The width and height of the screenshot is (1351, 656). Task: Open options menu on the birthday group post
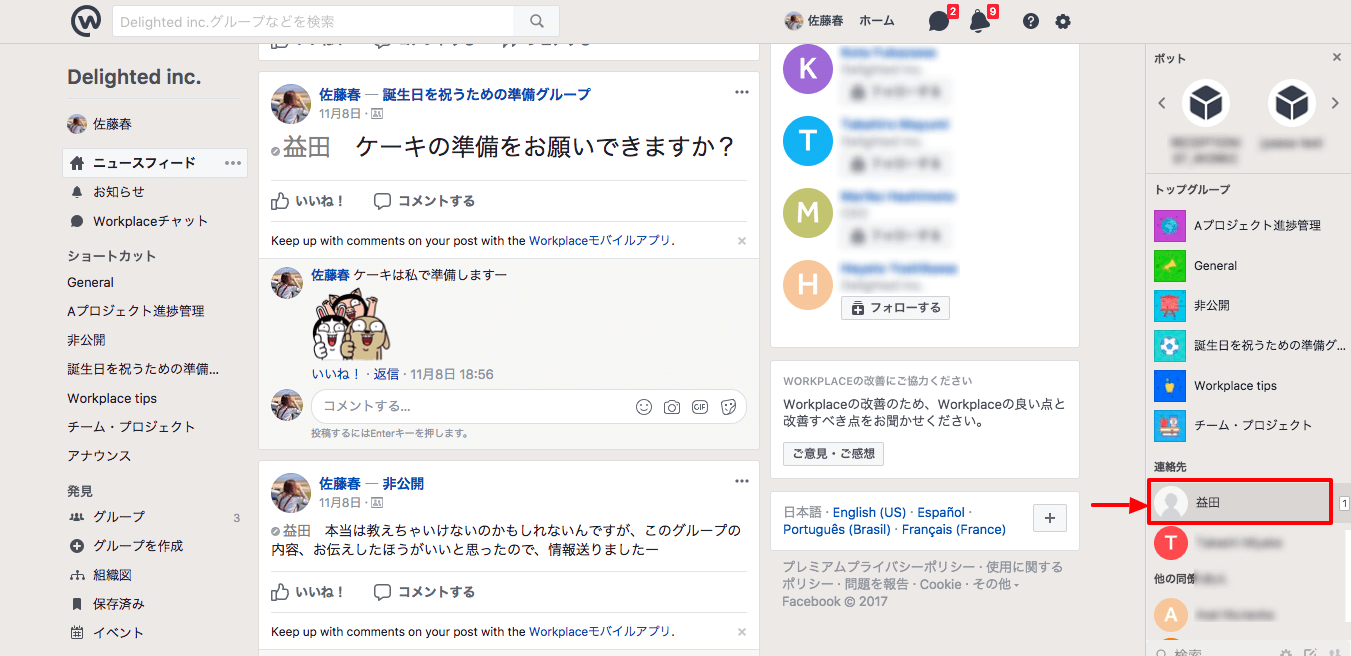(x=741, y=91)
